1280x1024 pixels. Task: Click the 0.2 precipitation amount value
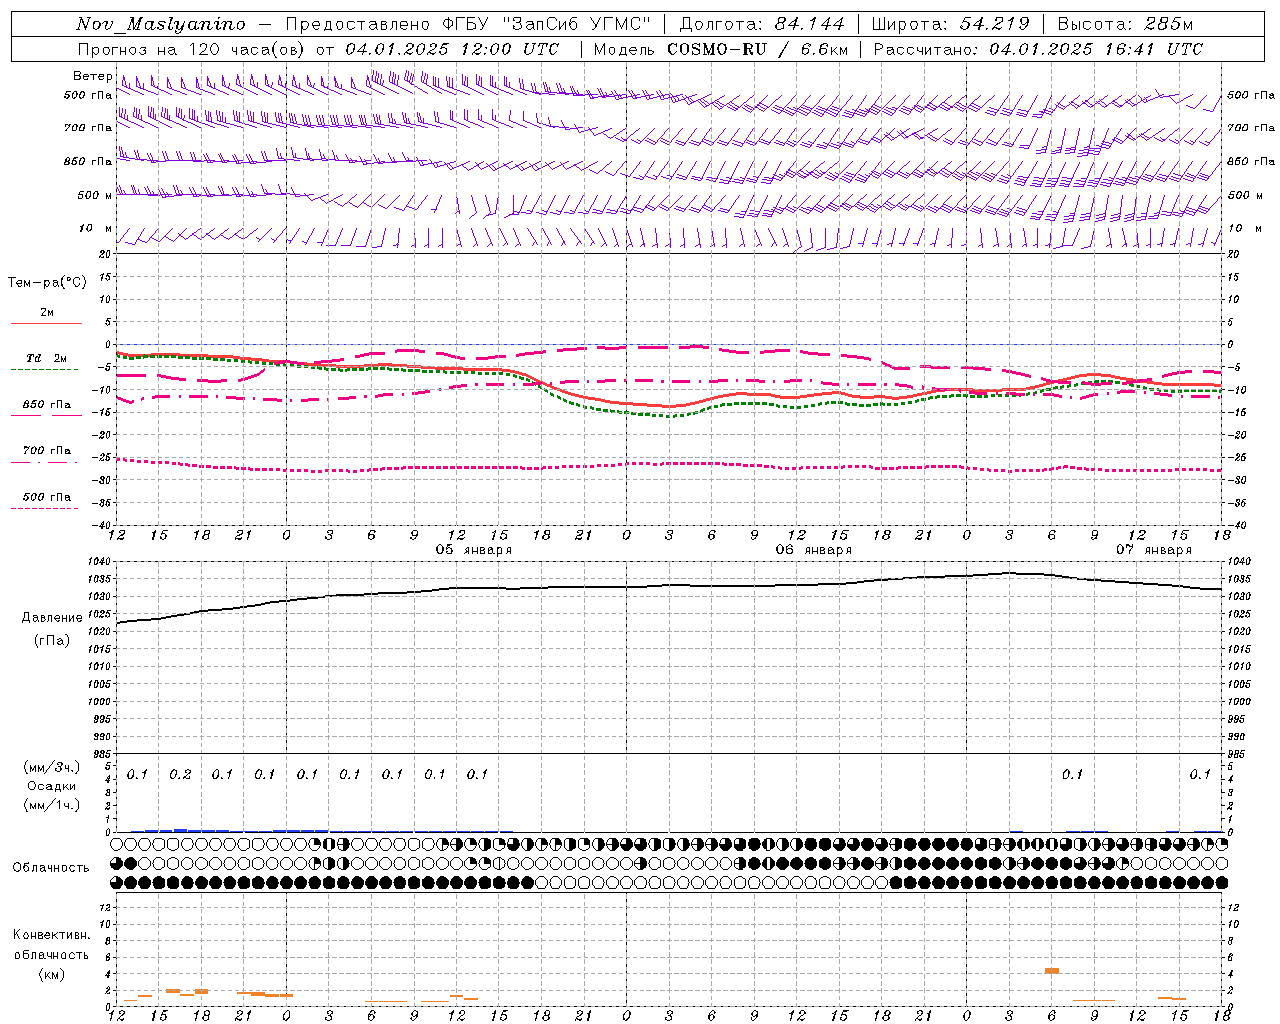180,774
